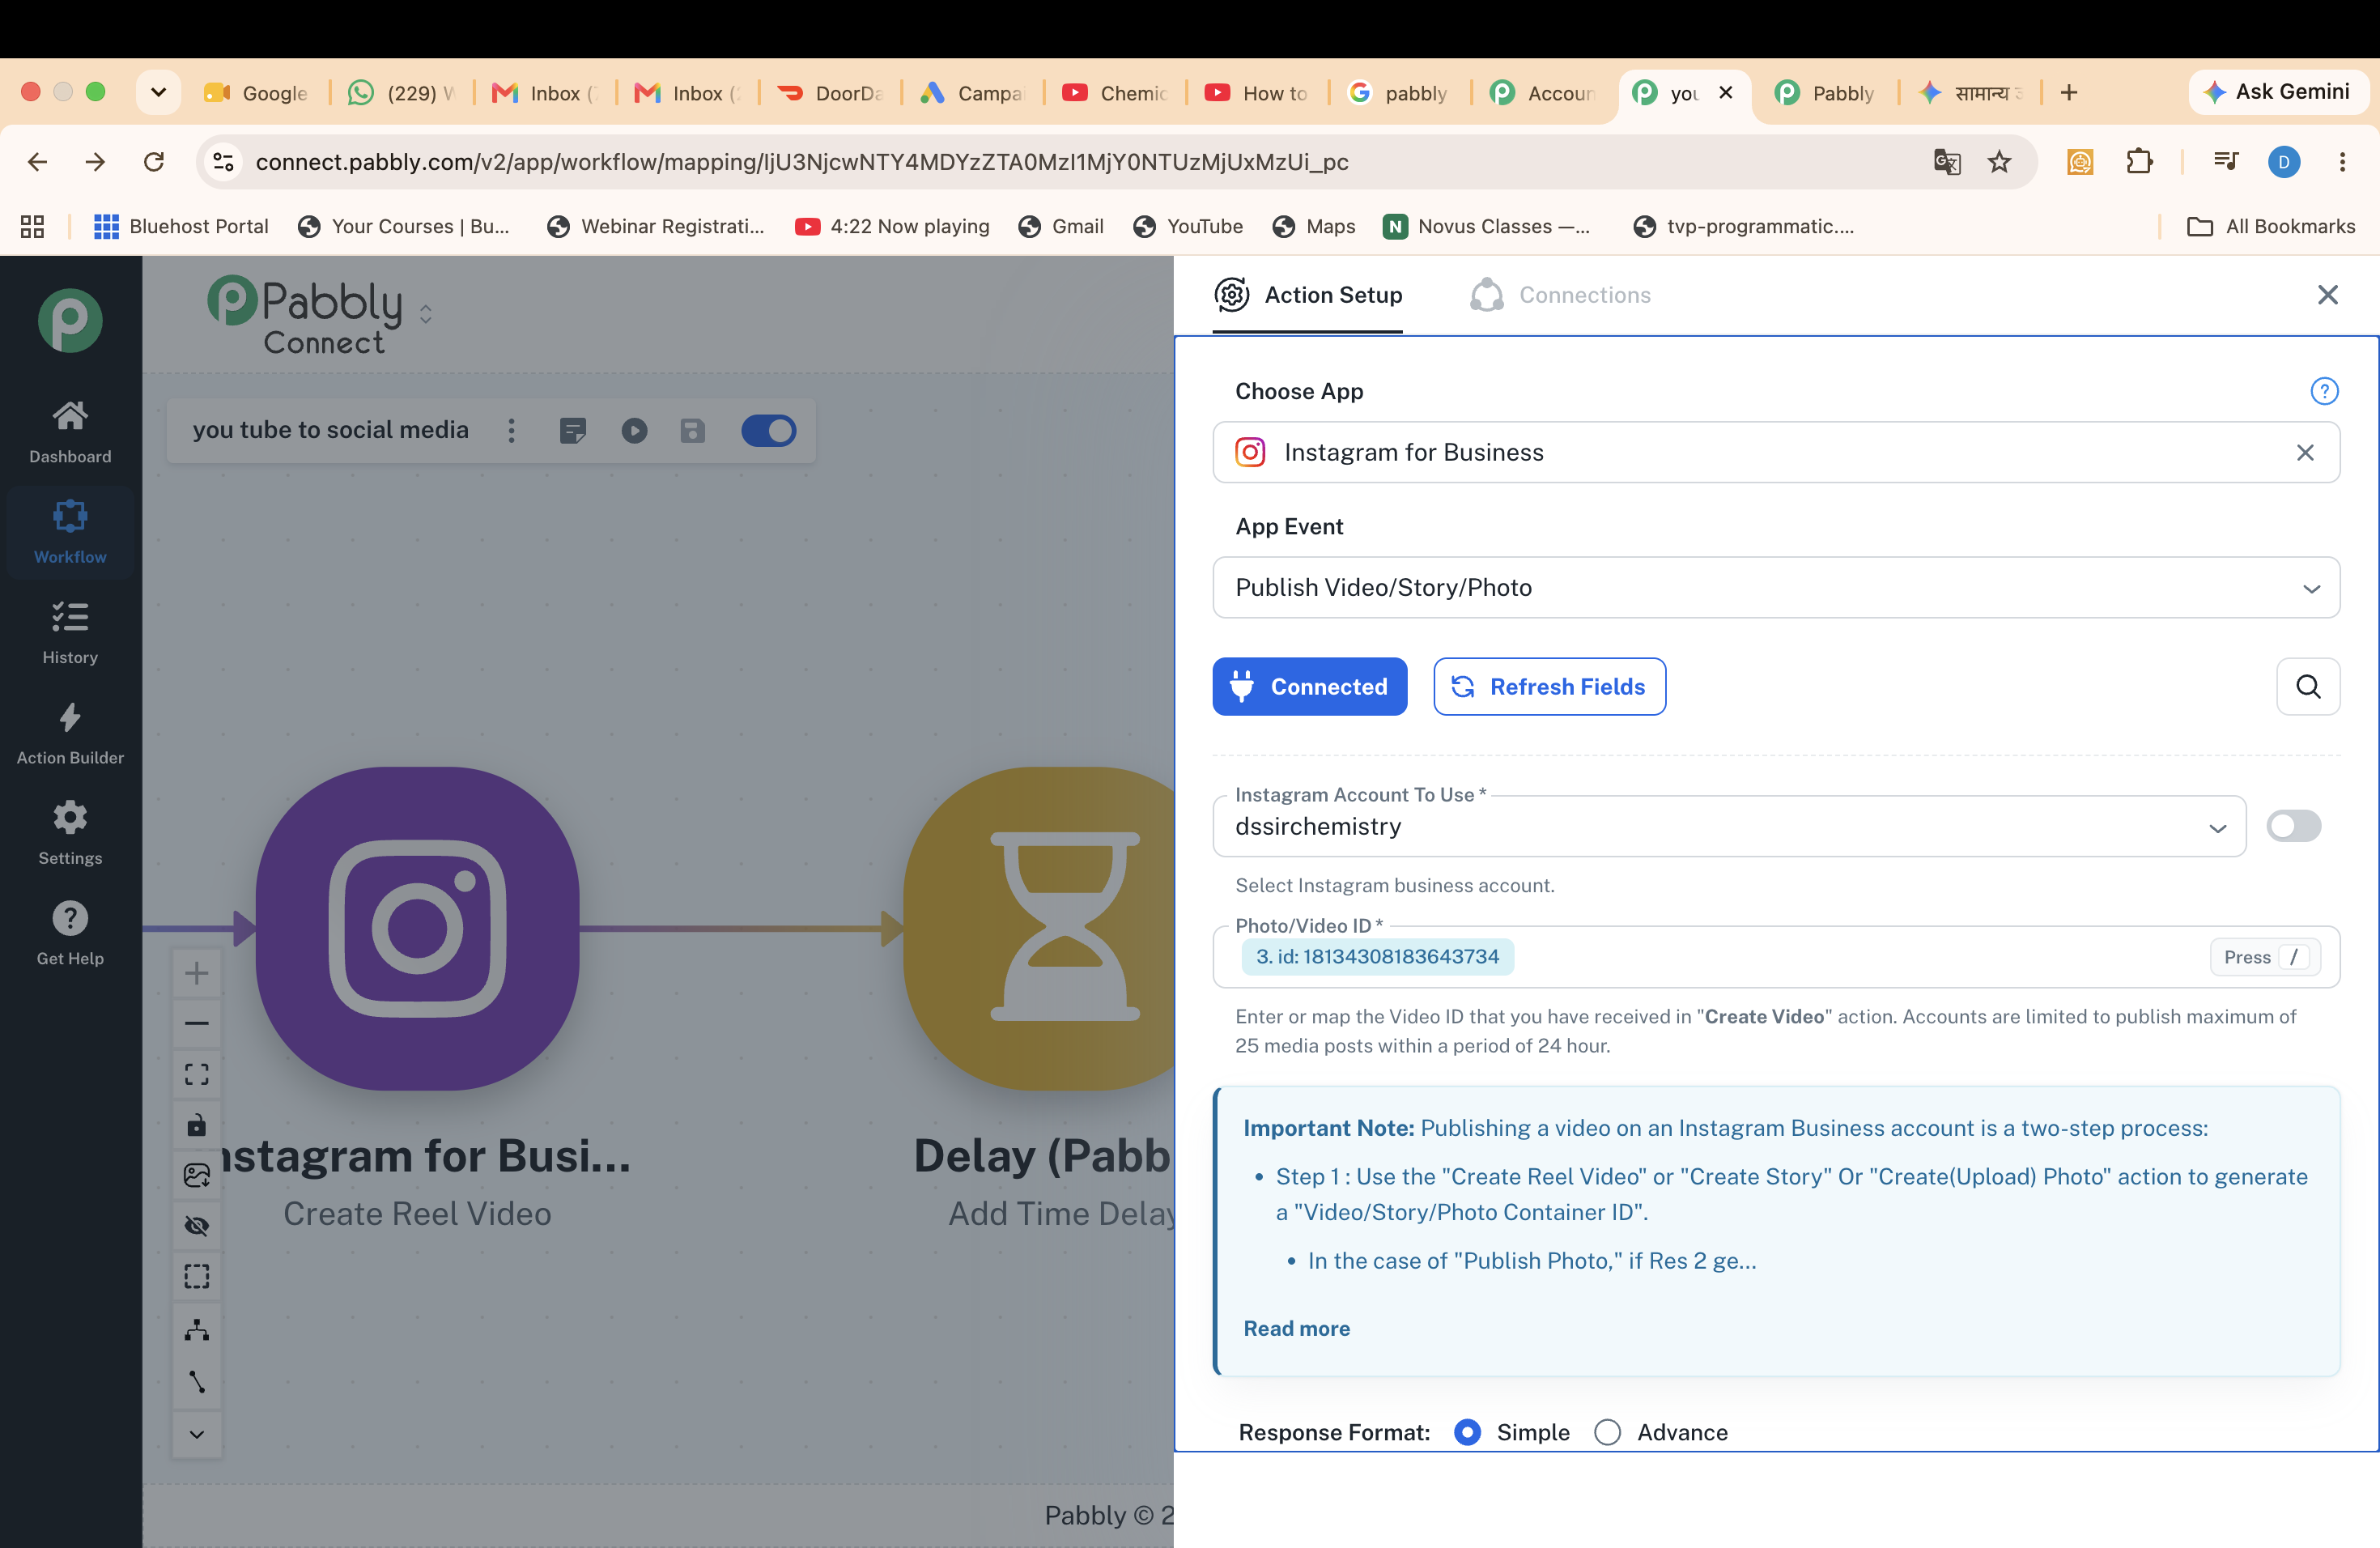The height and width of the screenshot is (1548, 2380).
Task: Open the Choose App help icon
Action: click(2324, 391)
